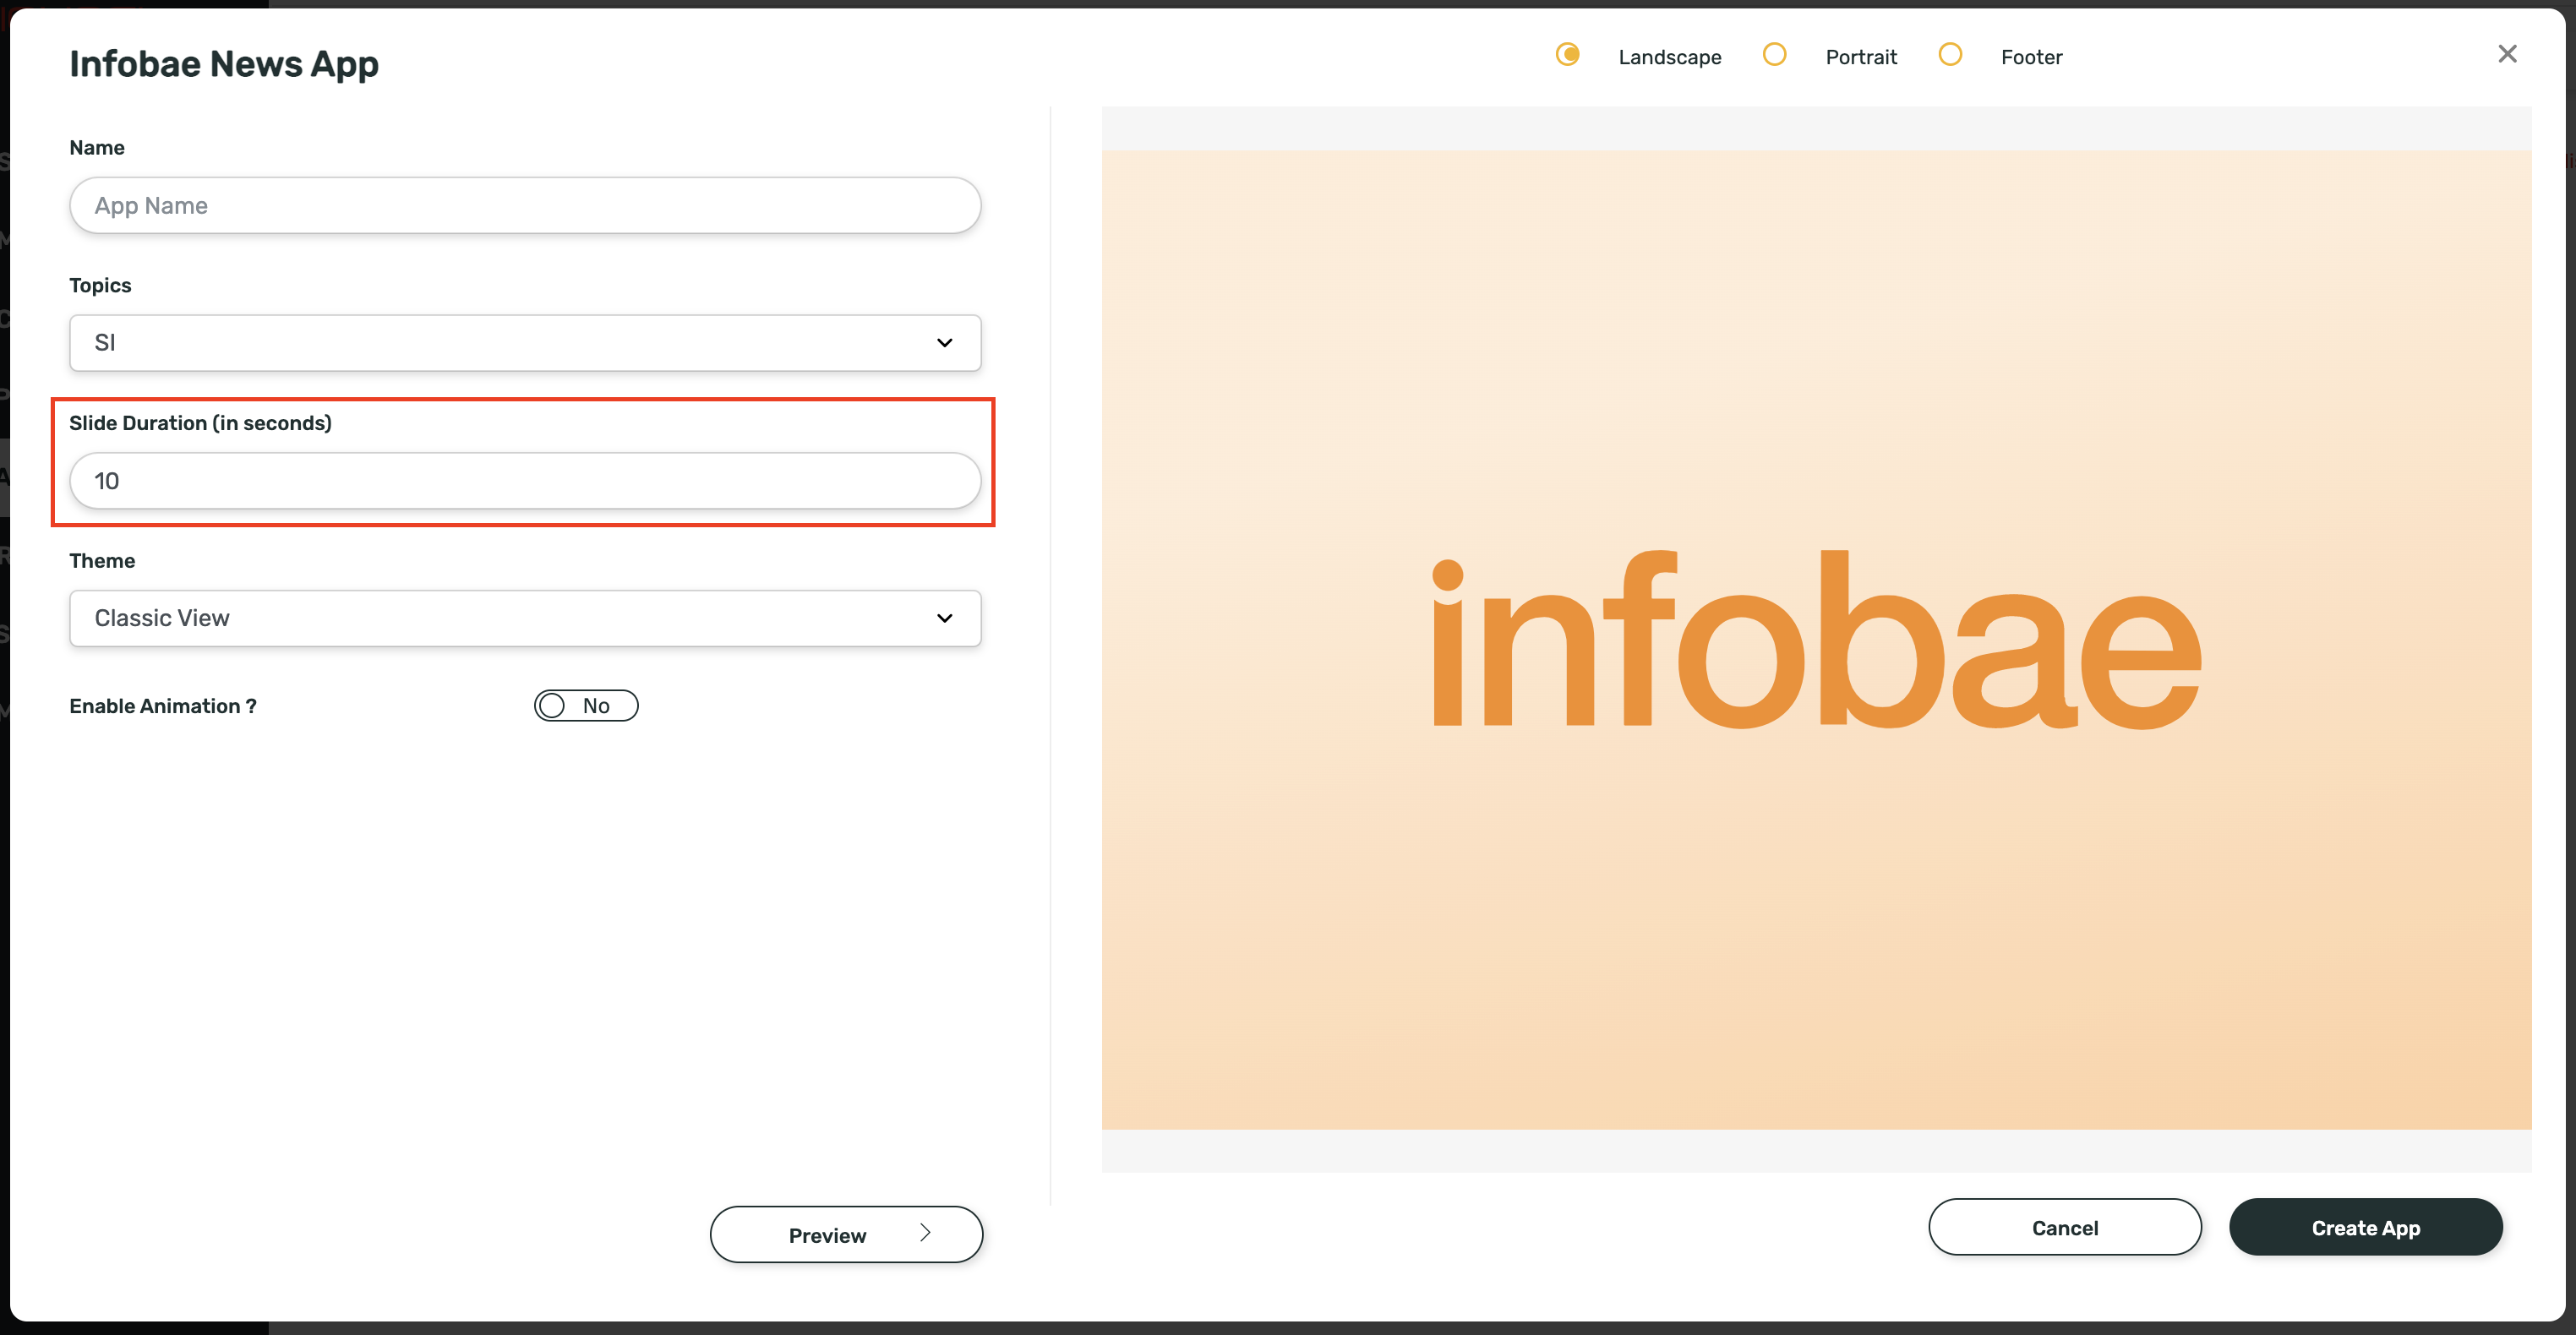Click the App Name input field

coord(525,205)
